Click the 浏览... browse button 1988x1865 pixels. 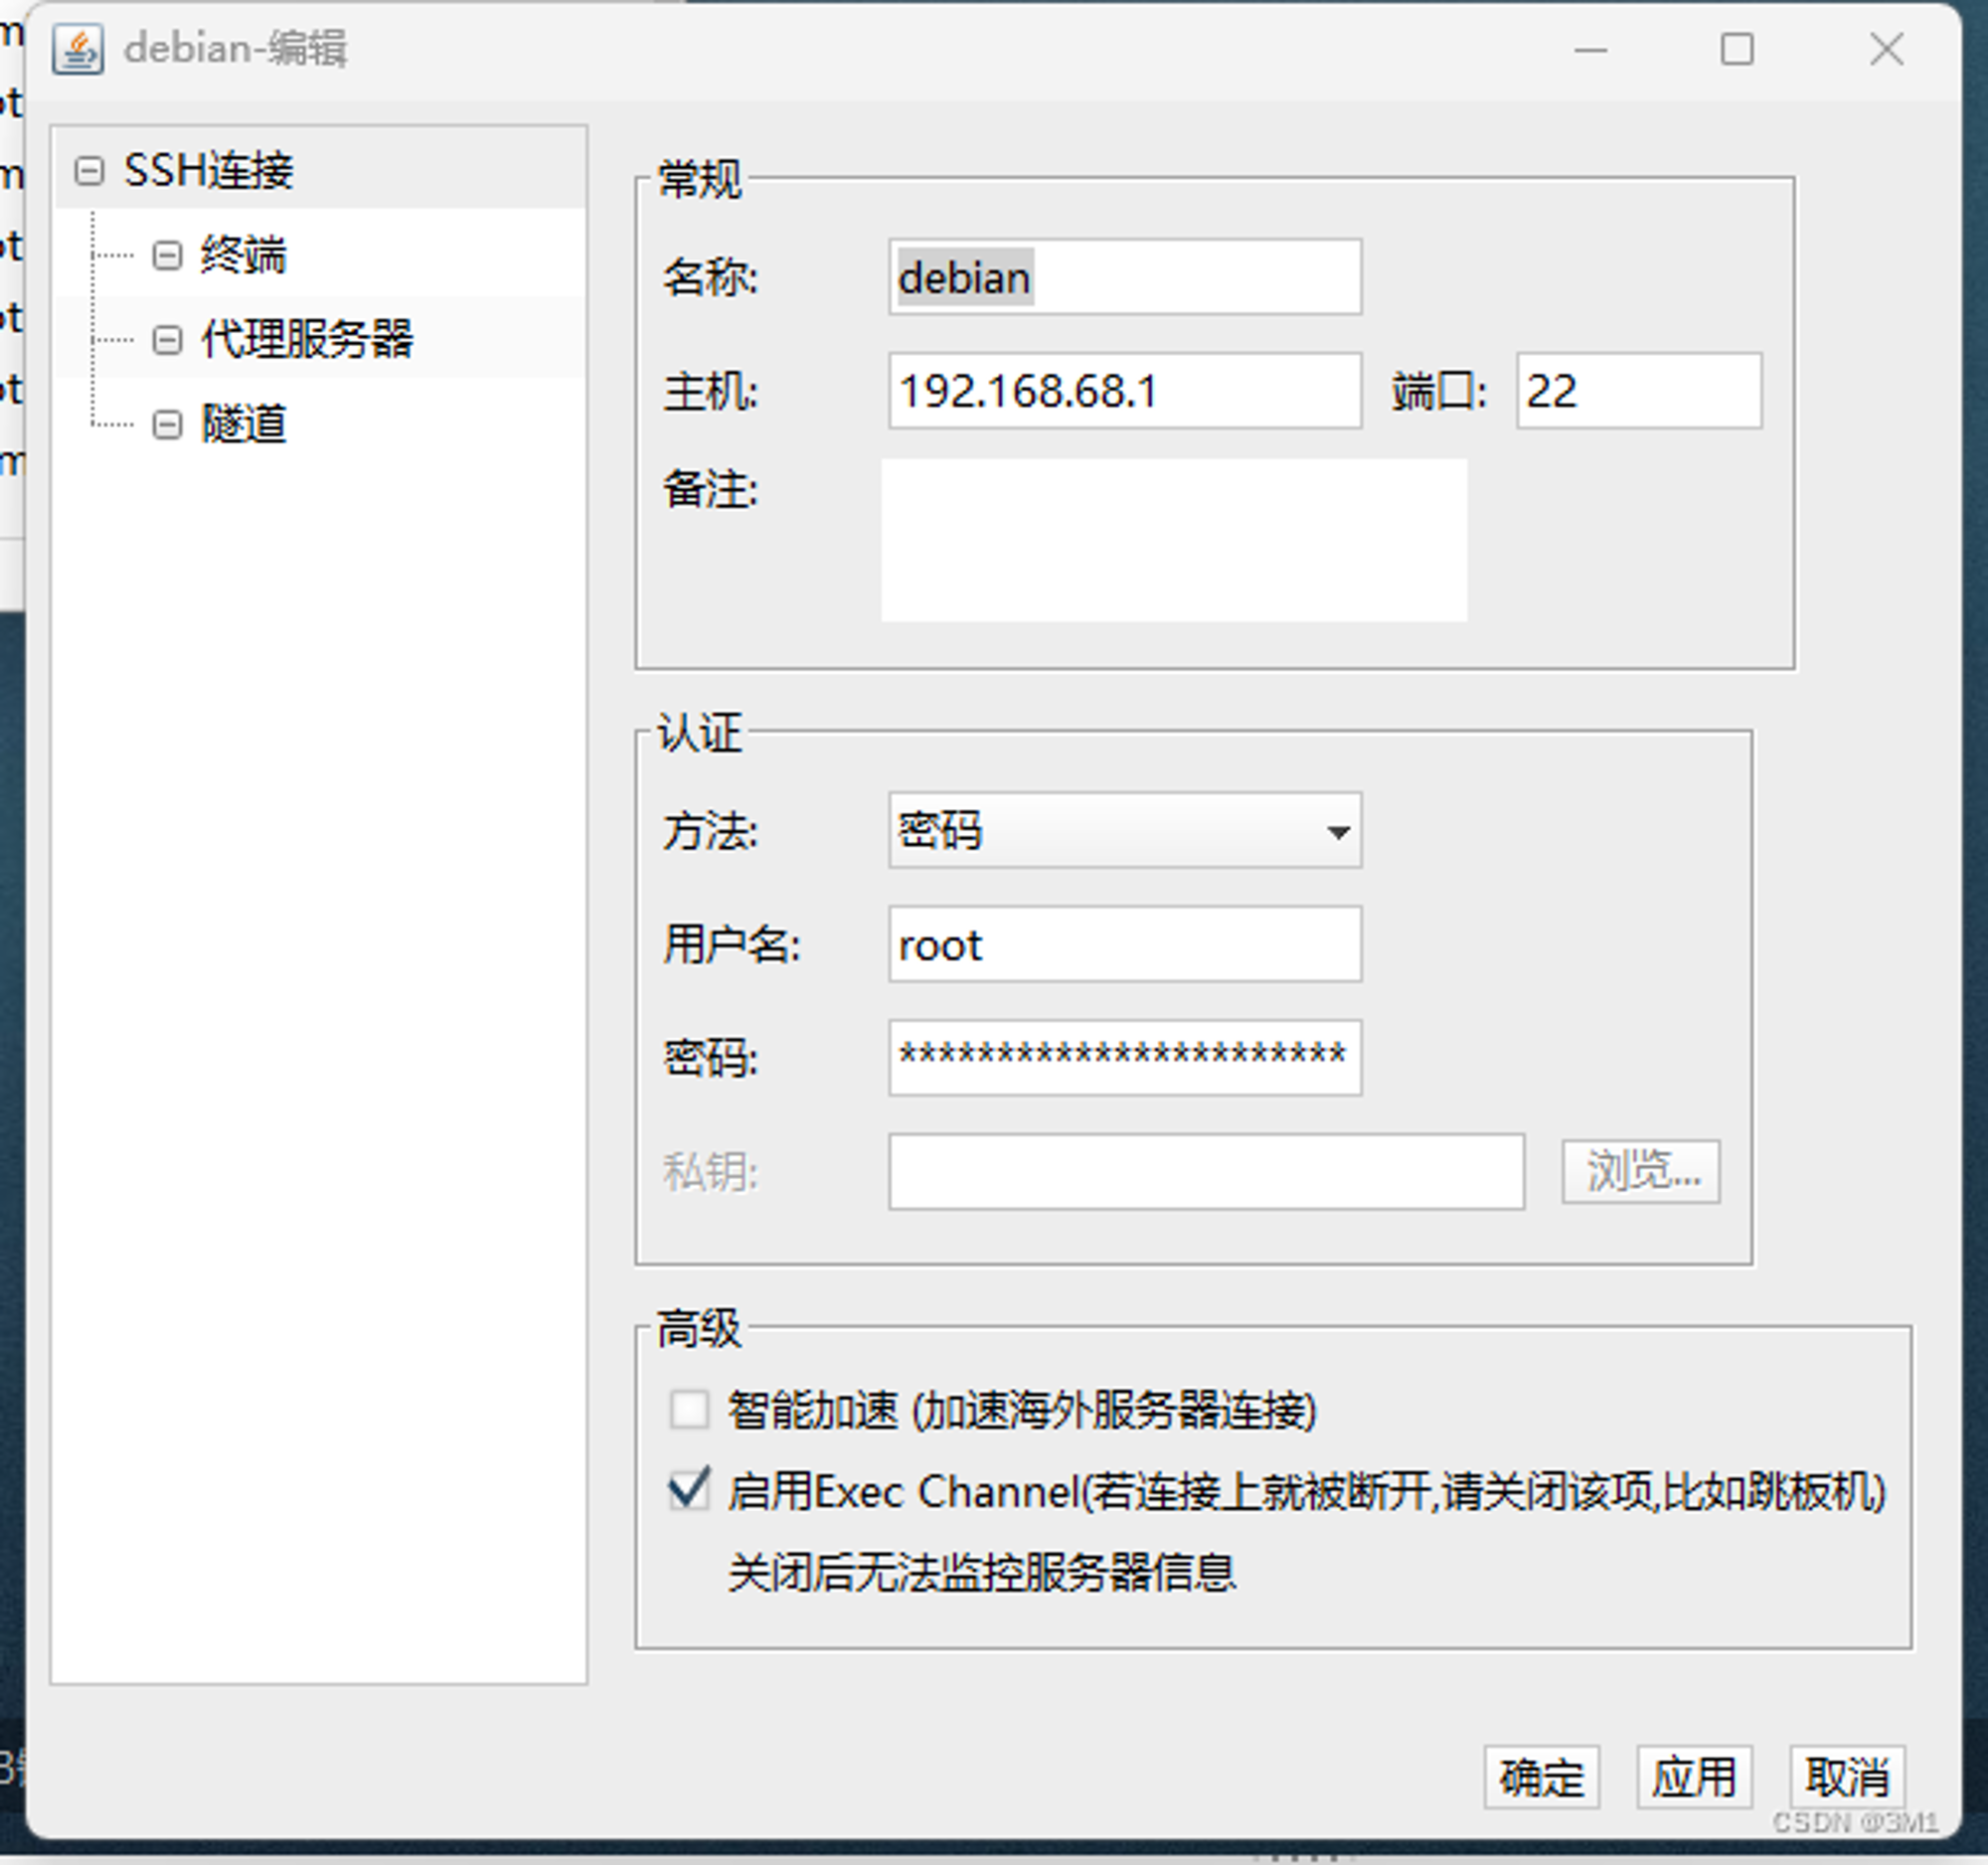pos(1641,1171)
